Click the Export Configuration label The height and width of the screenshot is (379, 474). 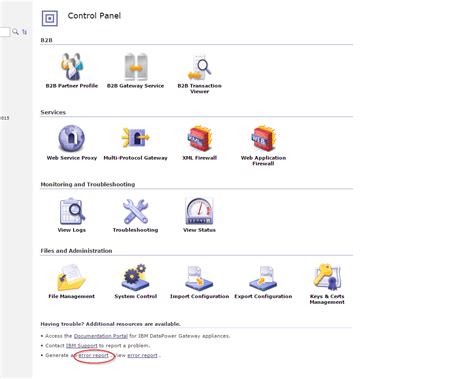point(263,296)
